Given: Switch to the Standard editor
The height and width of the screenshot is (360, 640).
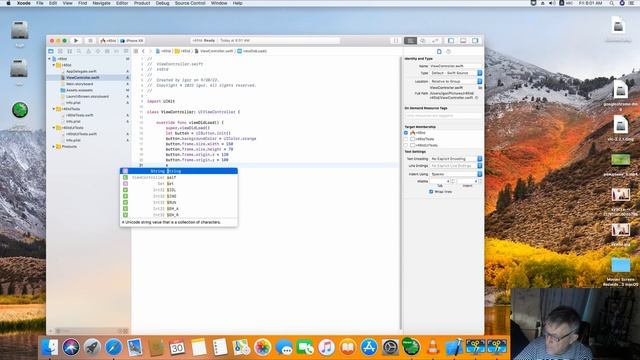Looking at the screenshot, I should pos(411,40).
